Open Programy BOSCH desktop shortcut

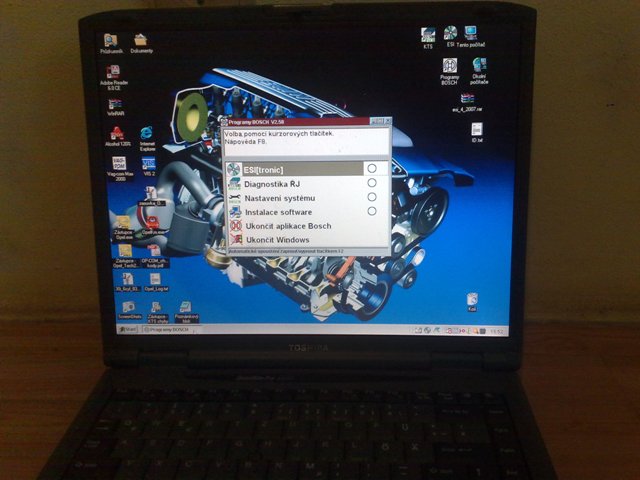pyautogui.click(x=449, y=66)
